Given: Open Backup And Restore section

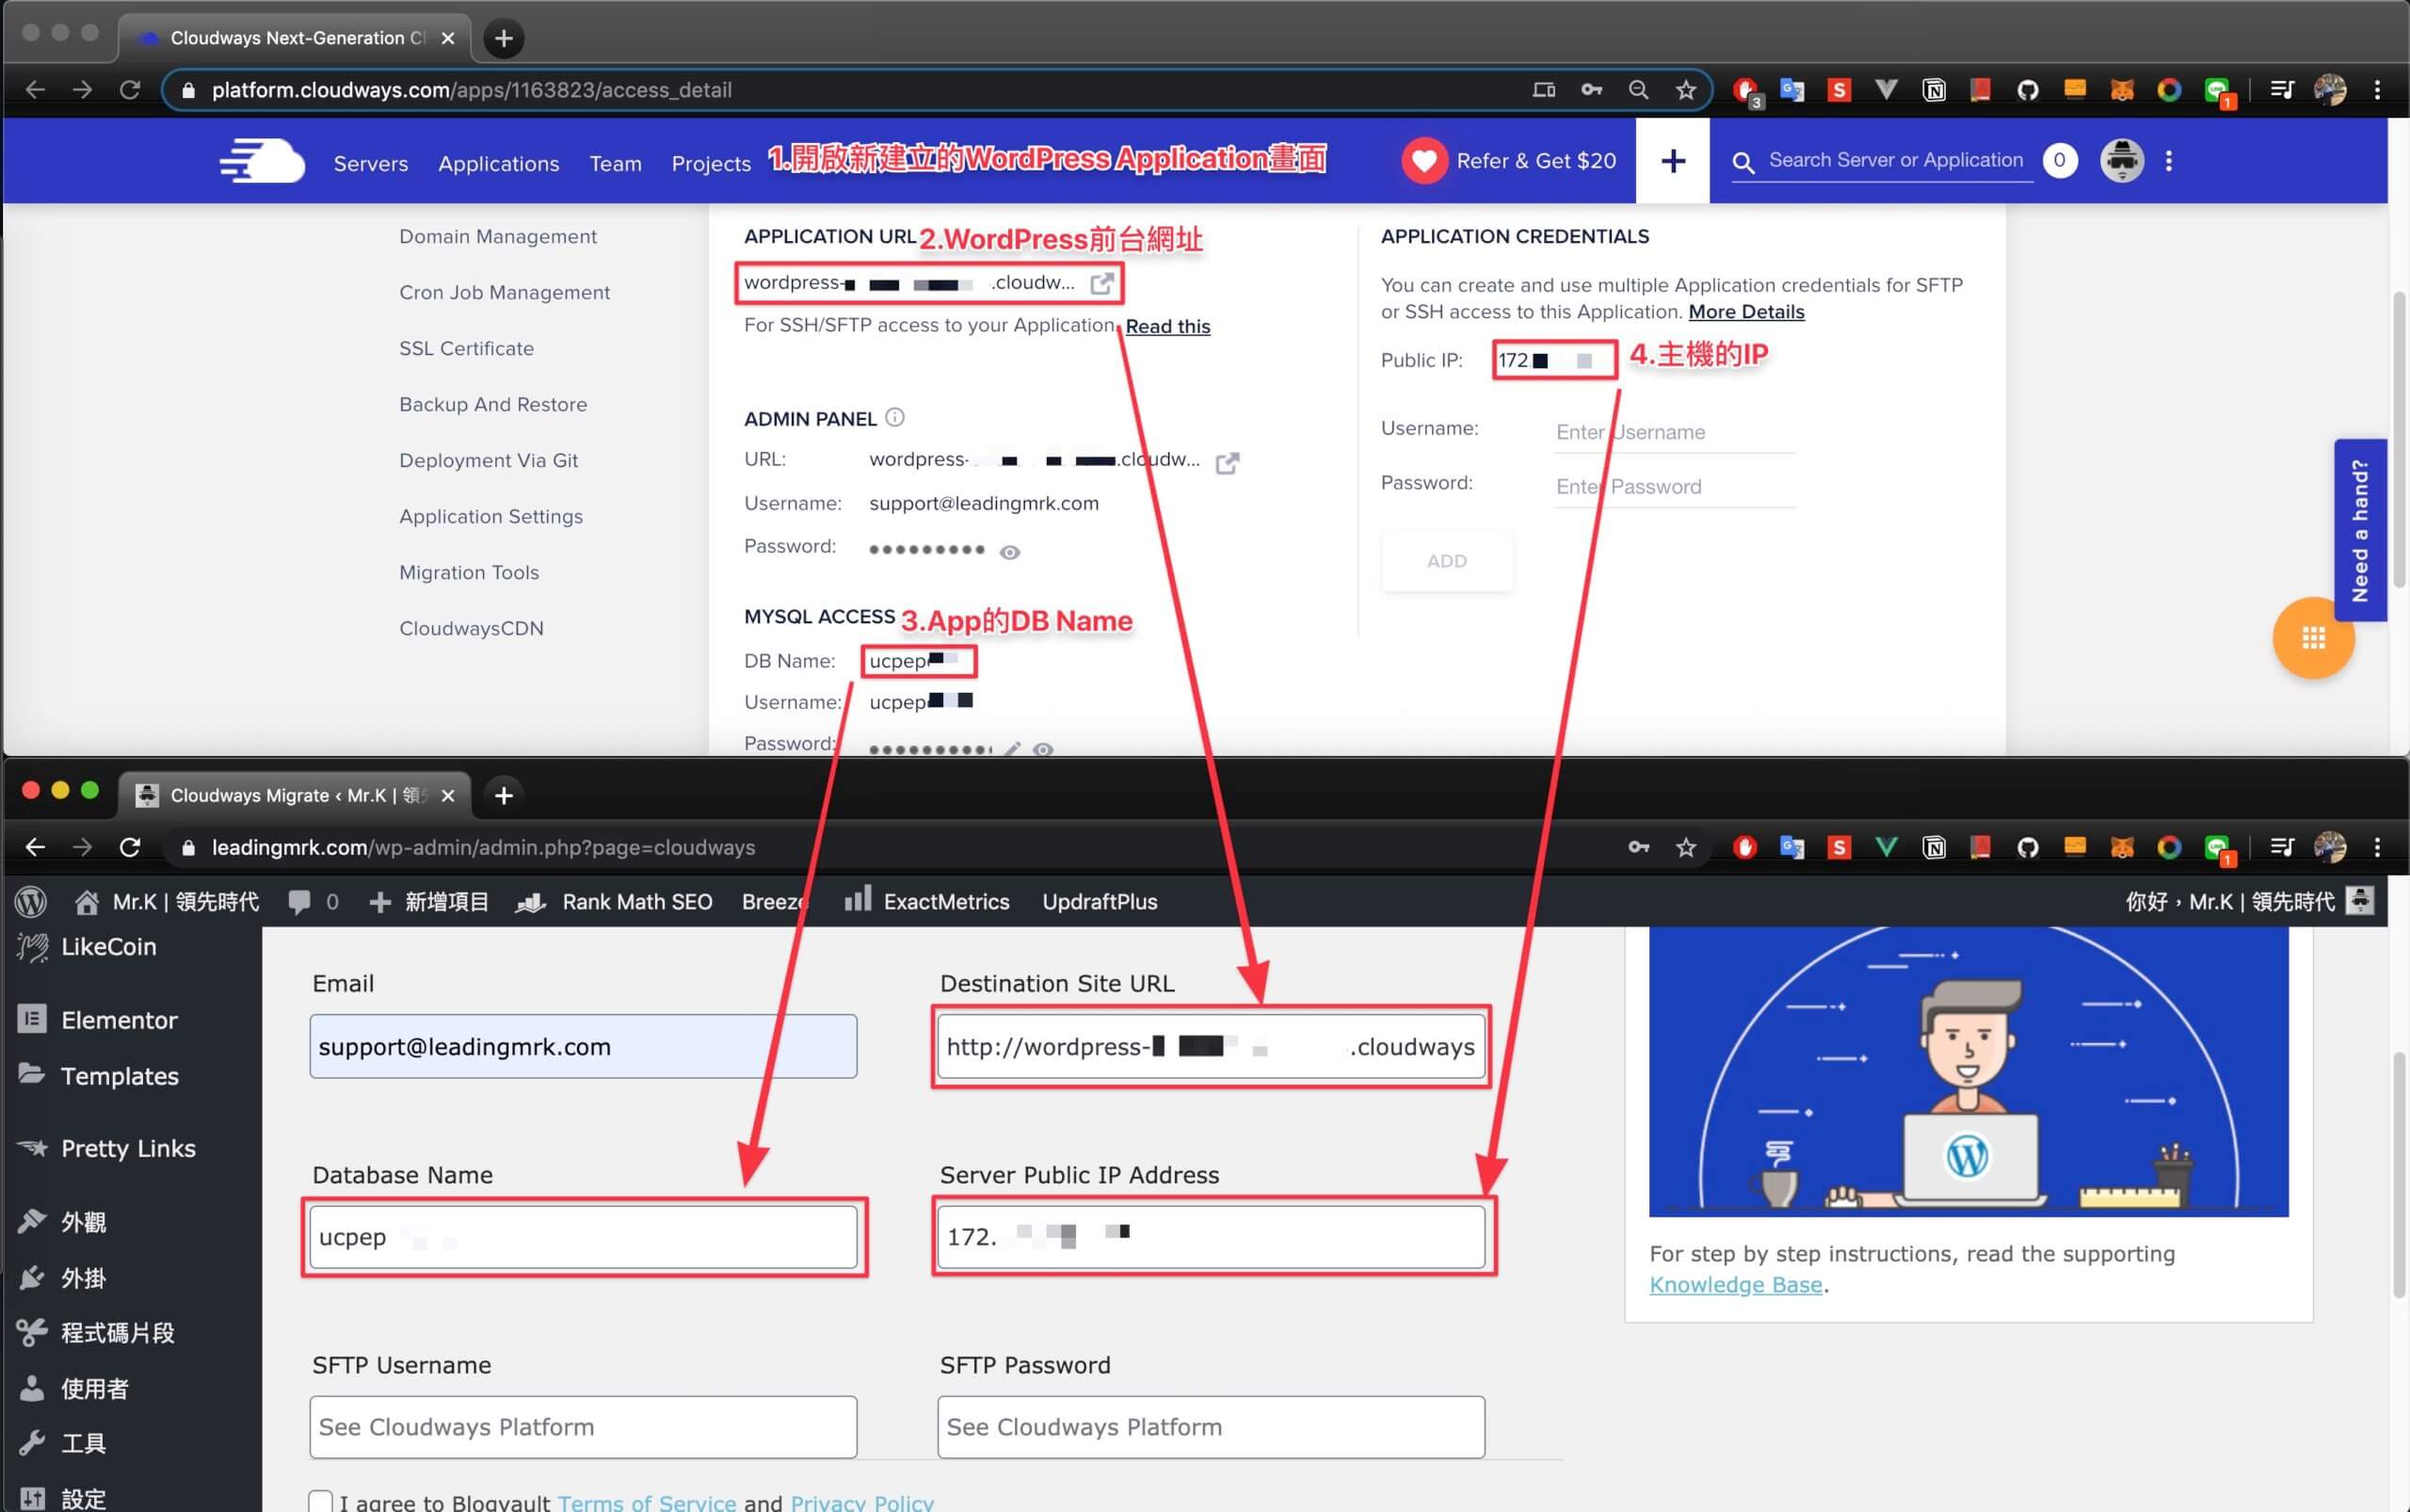Looking at the screenshot, I should pos(493,404).
